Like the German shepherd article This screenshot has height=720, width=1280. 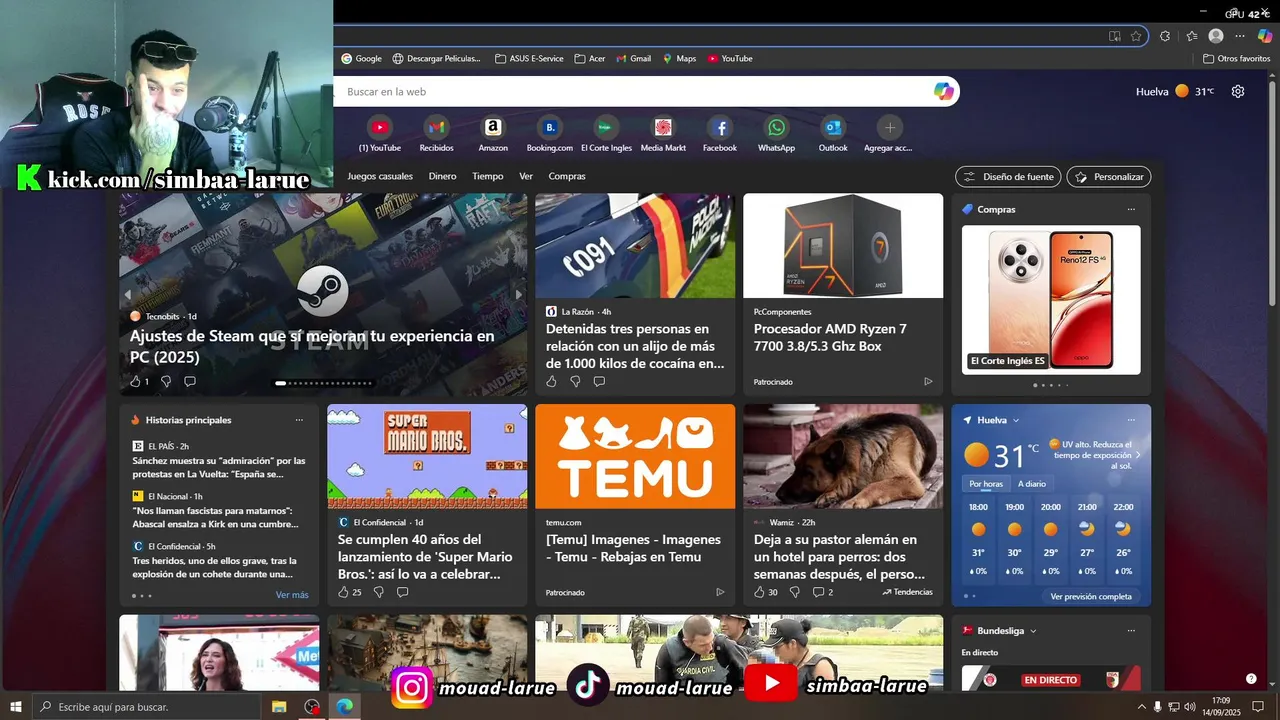(x=760, y=592)
